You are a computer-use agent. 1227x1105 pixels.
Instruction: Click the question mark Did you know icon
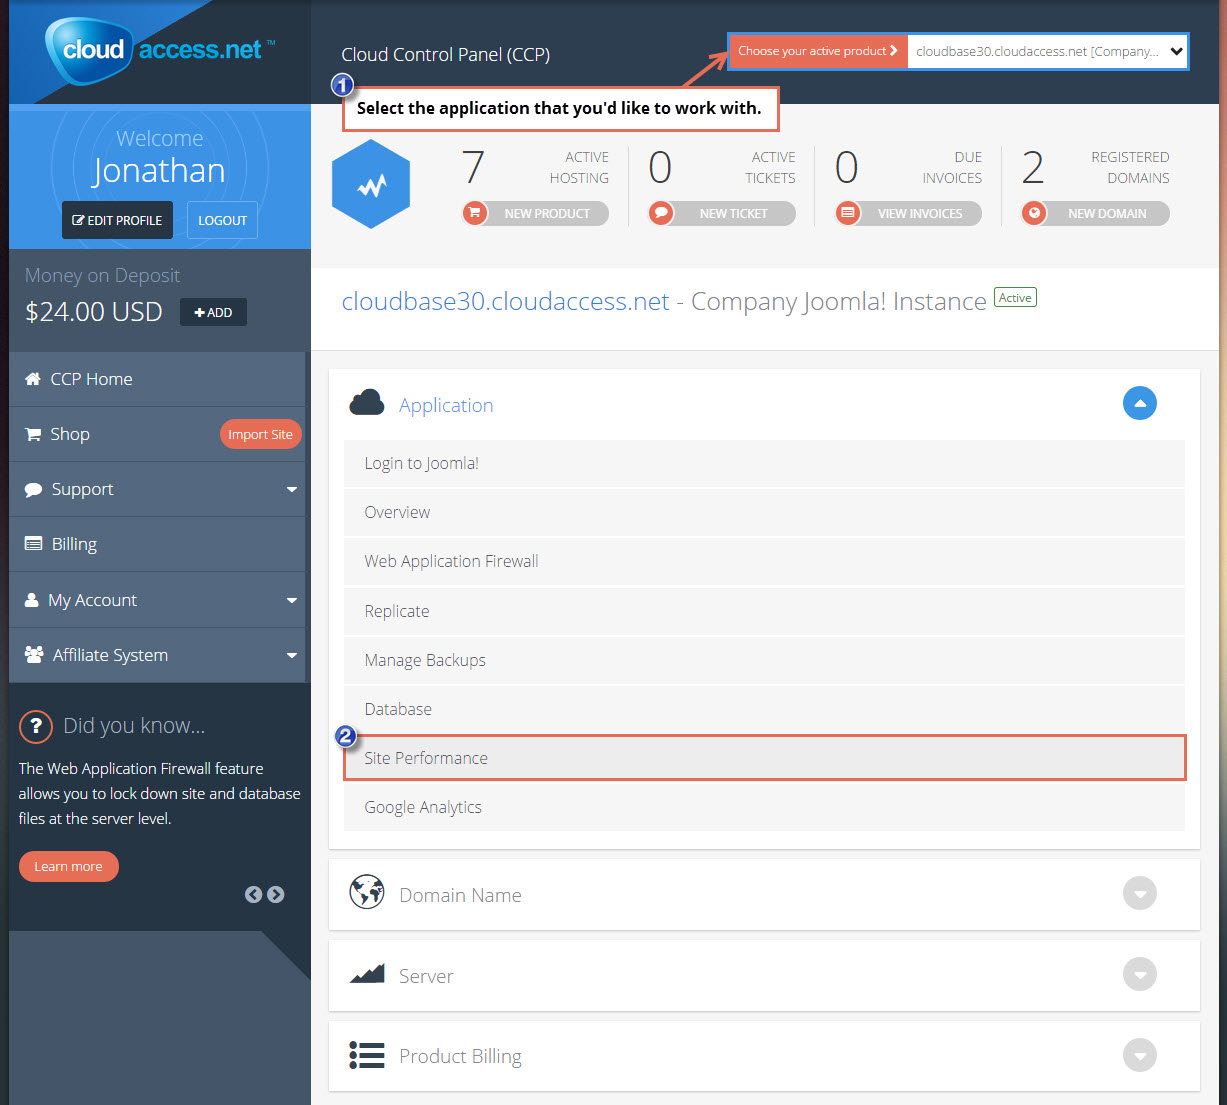pyautogui.click(x=36, y=726)
